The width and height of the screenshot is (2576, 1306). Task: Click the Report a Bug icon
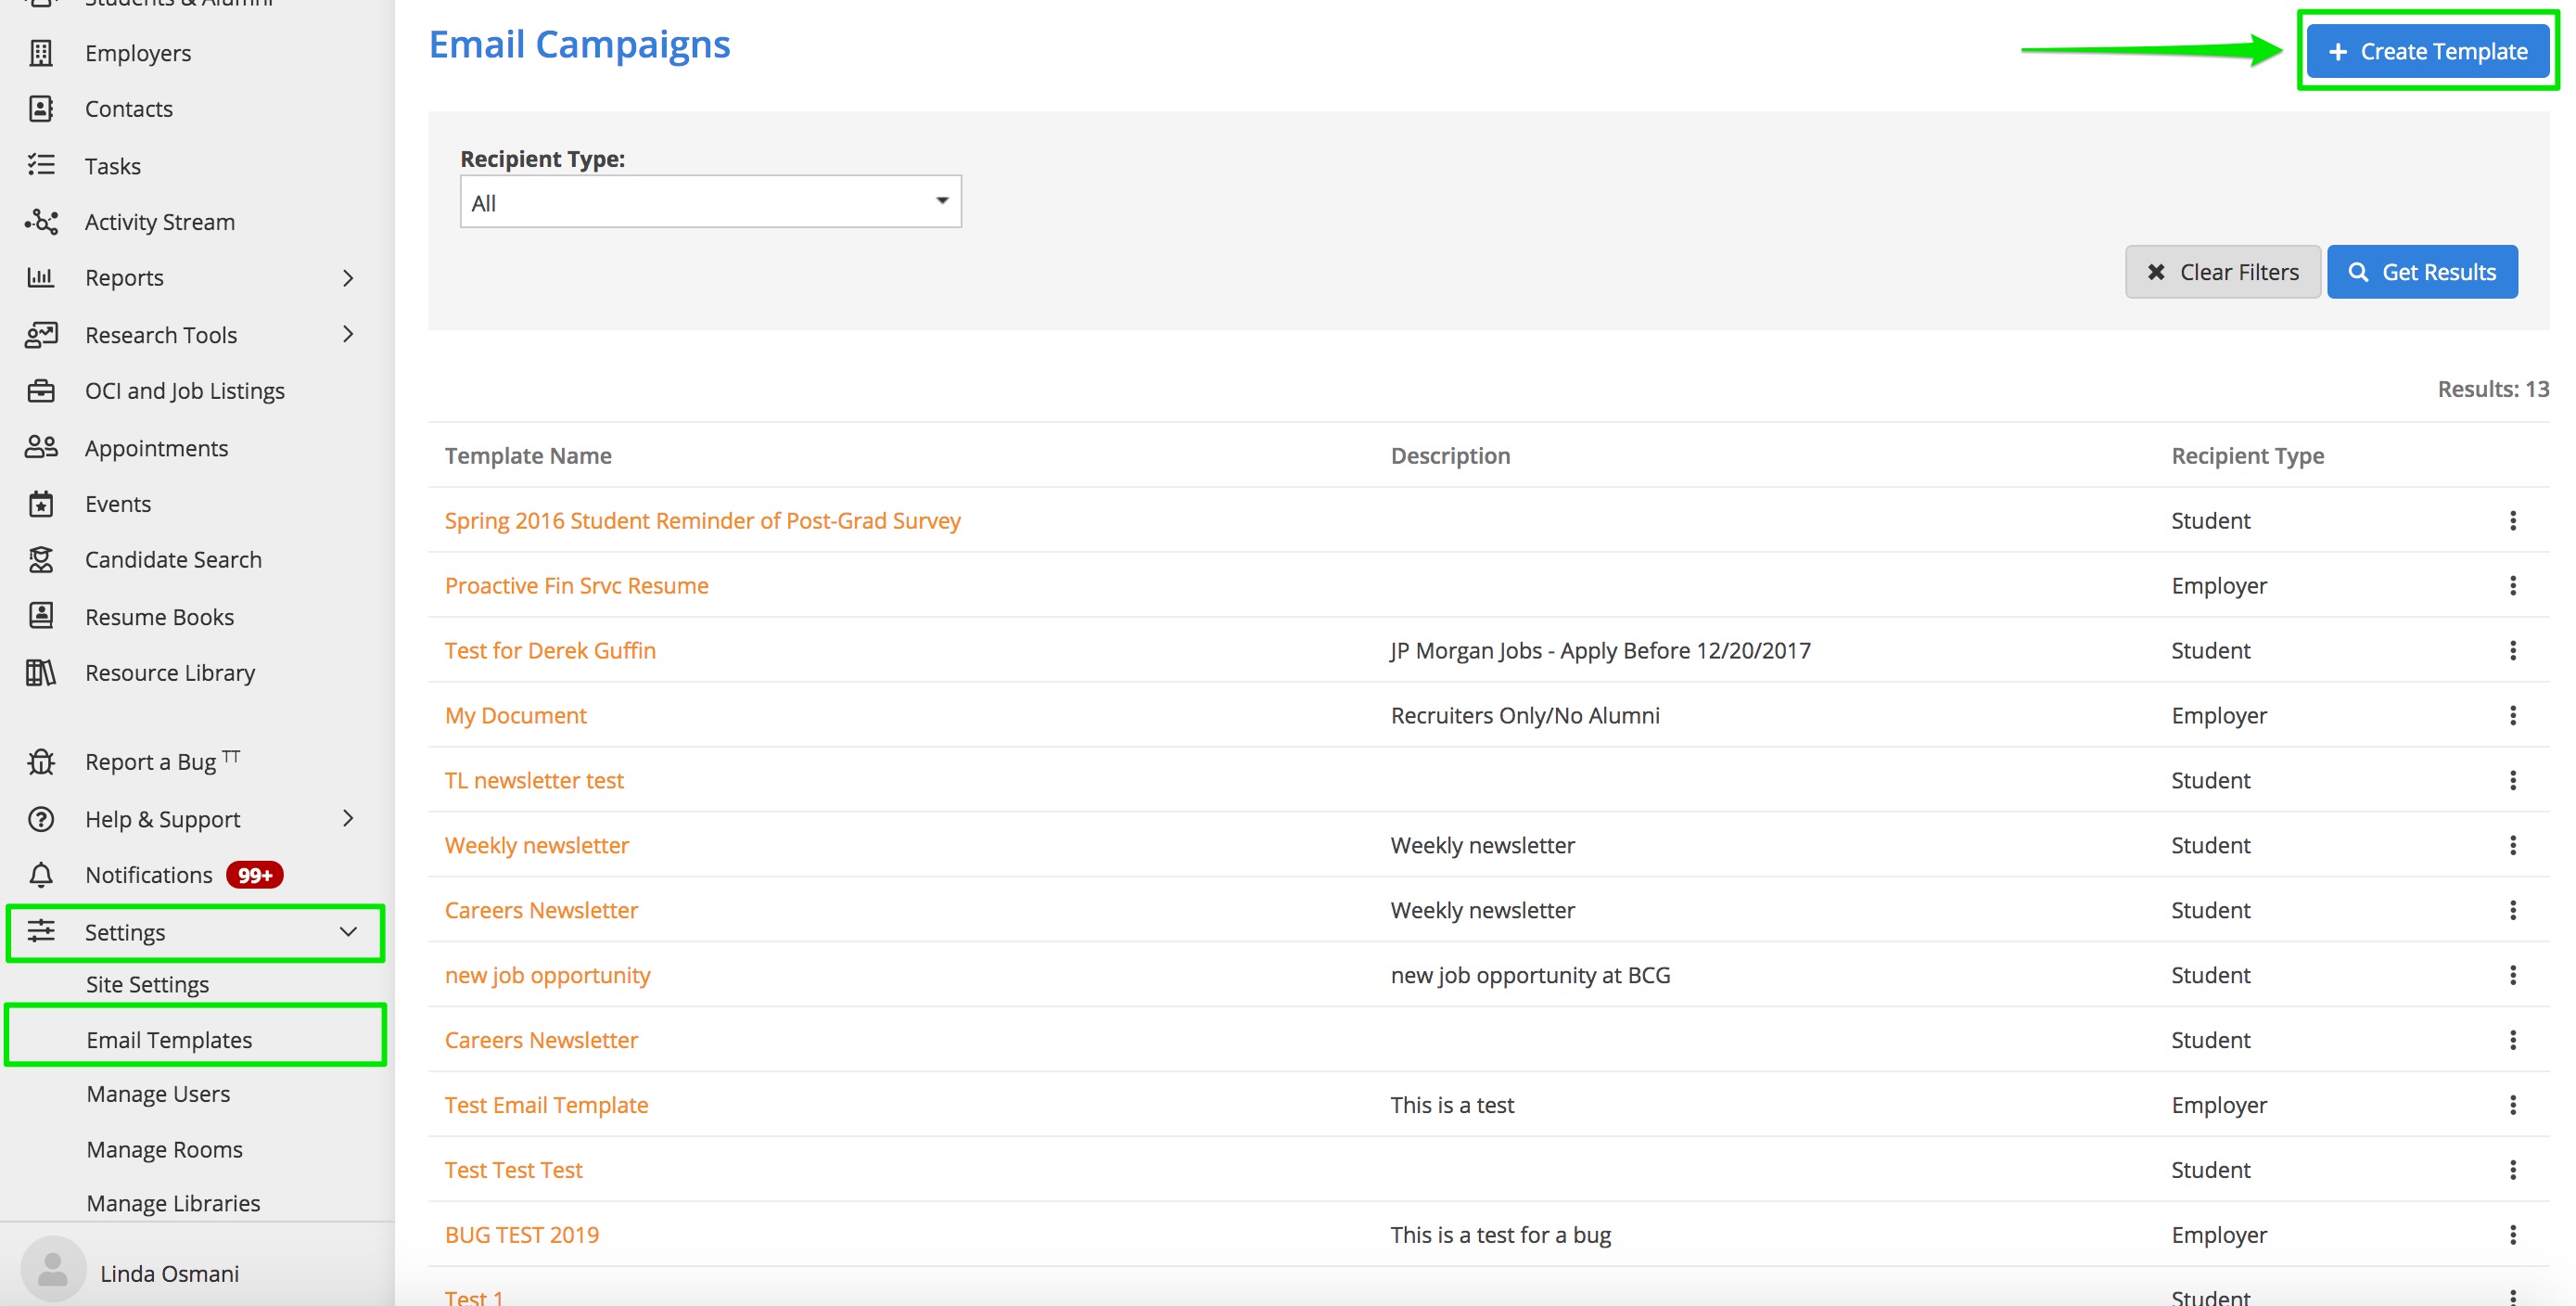(x=41, y=762)
